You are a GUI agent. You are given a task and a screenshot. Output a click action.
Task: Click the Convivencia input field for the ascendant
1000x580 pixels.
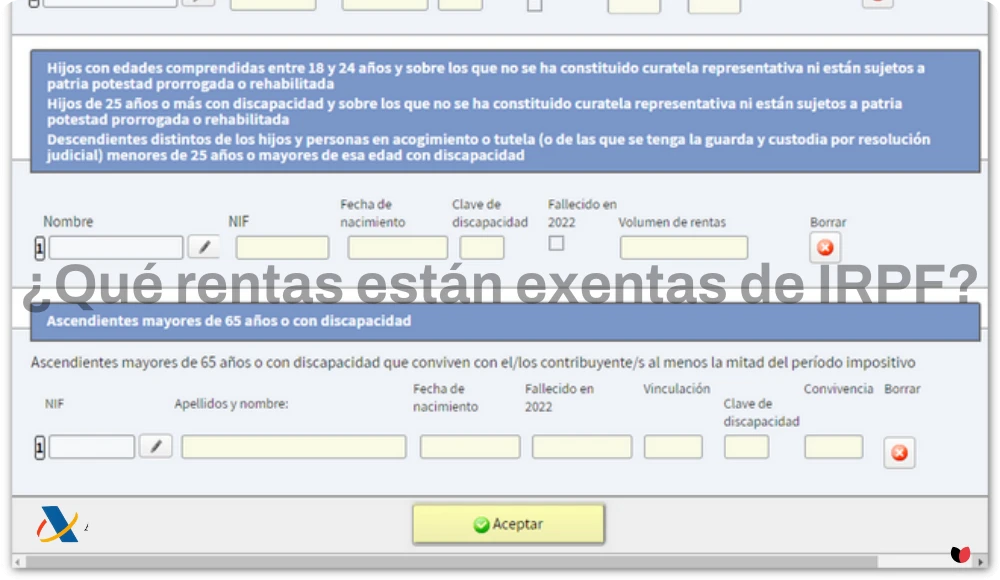point(833,446)
